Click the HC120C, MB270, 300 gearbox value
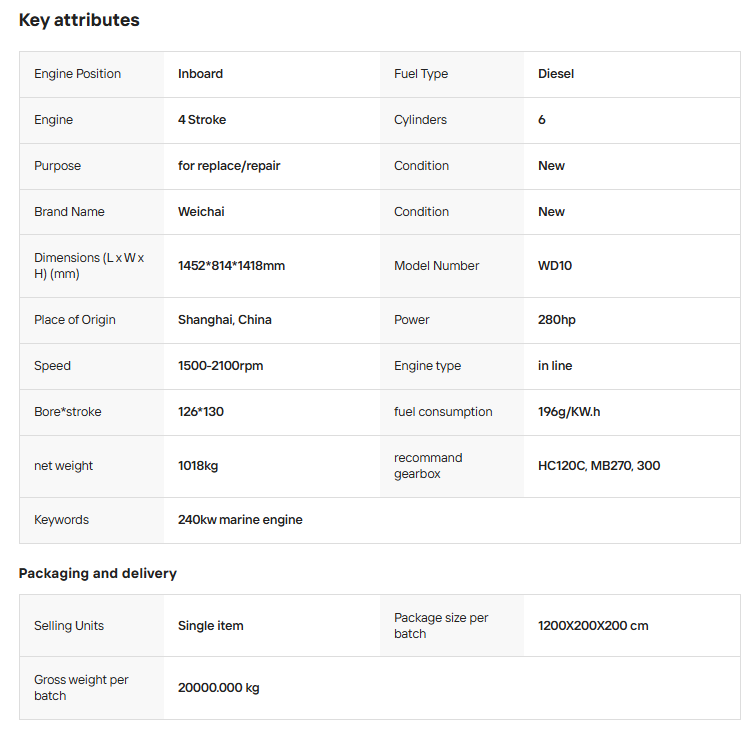 tap(599, 466)
